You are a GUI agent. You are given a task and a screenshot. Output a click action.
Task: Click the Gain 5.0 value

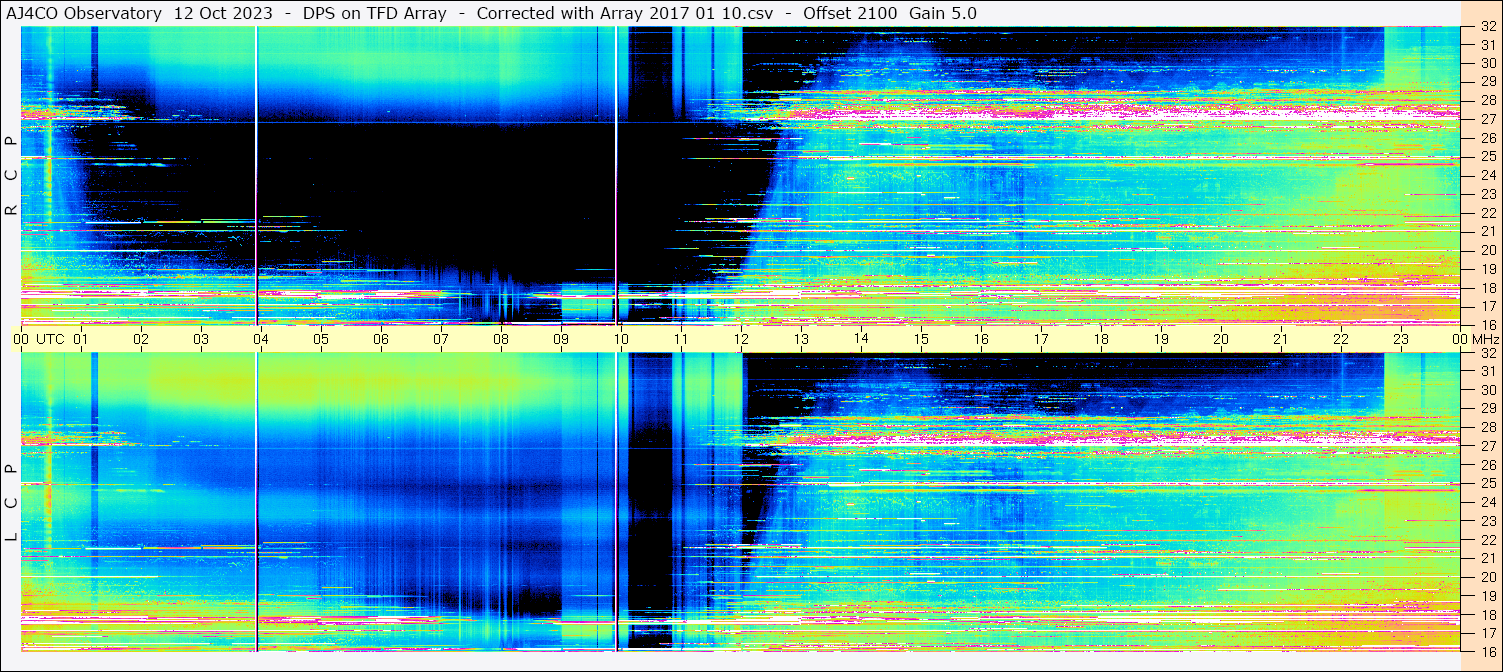pos(943,13)
